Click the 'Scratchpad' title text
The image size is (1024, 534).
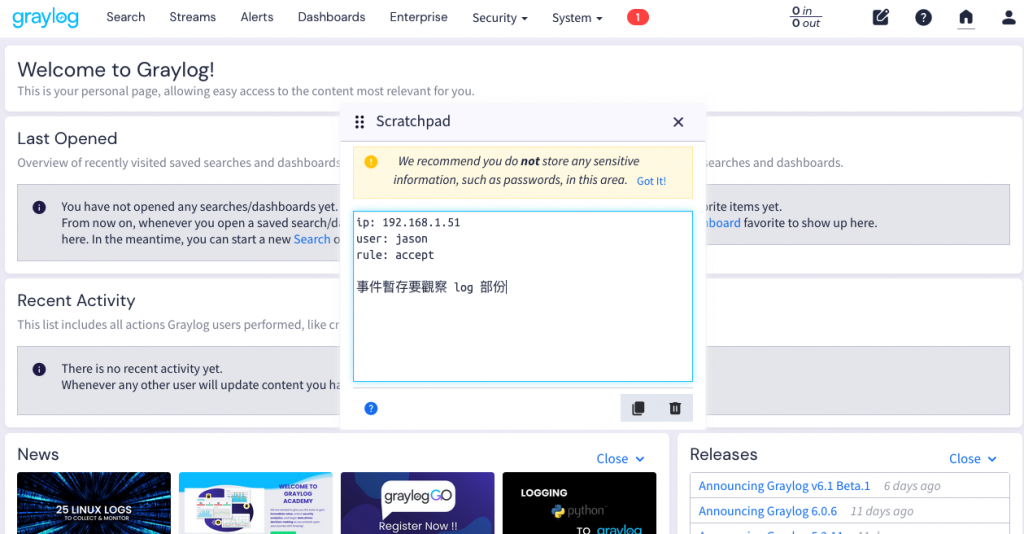[x=413, y=121]
